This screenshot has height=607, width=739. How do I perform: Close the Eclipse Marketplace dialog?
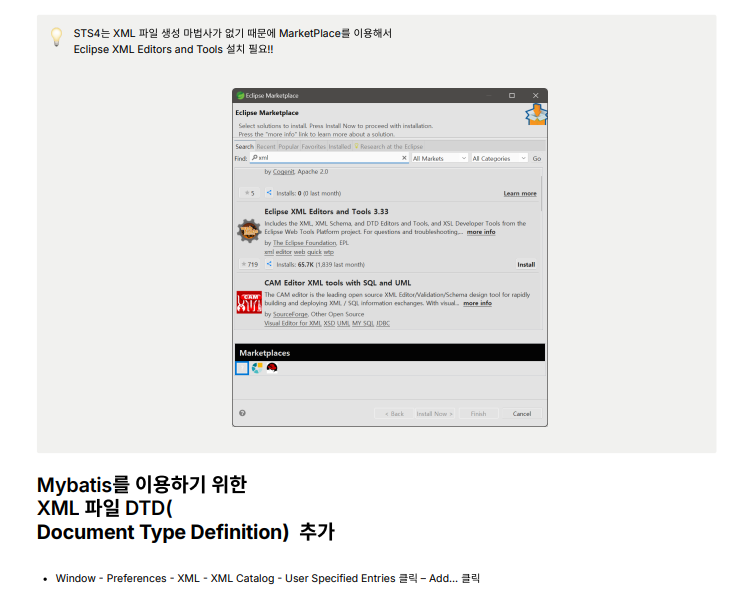(535, 96)
